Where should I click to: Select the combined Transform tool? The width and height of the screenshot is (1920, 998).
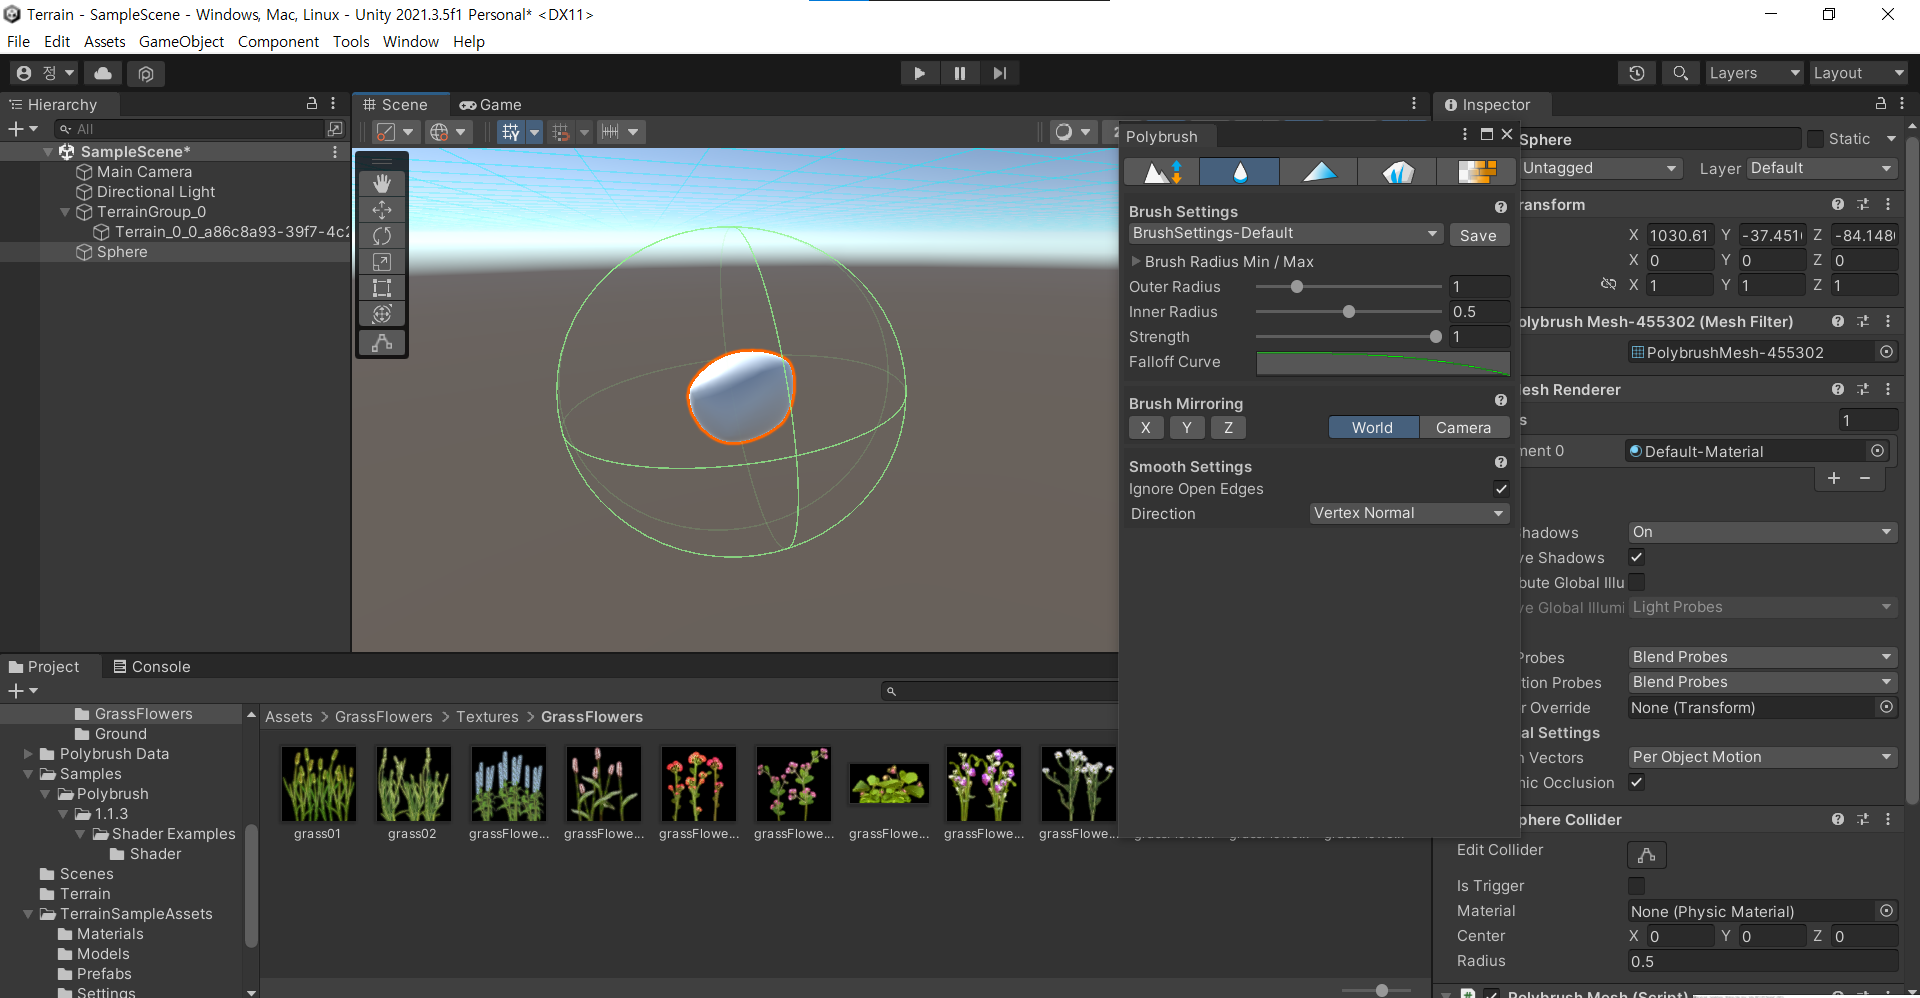[382, 314]
